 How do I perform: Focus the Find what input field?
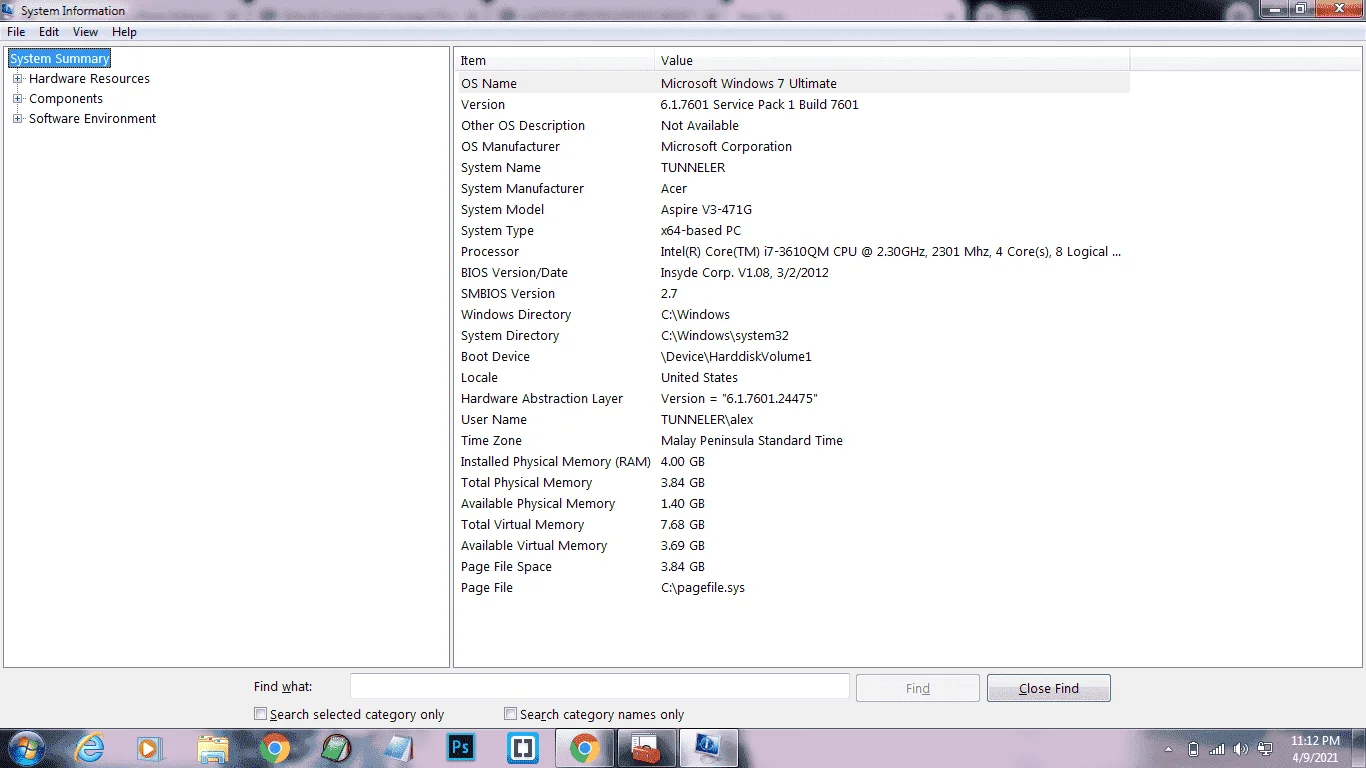pyautogui.click(x=600, y=687)
